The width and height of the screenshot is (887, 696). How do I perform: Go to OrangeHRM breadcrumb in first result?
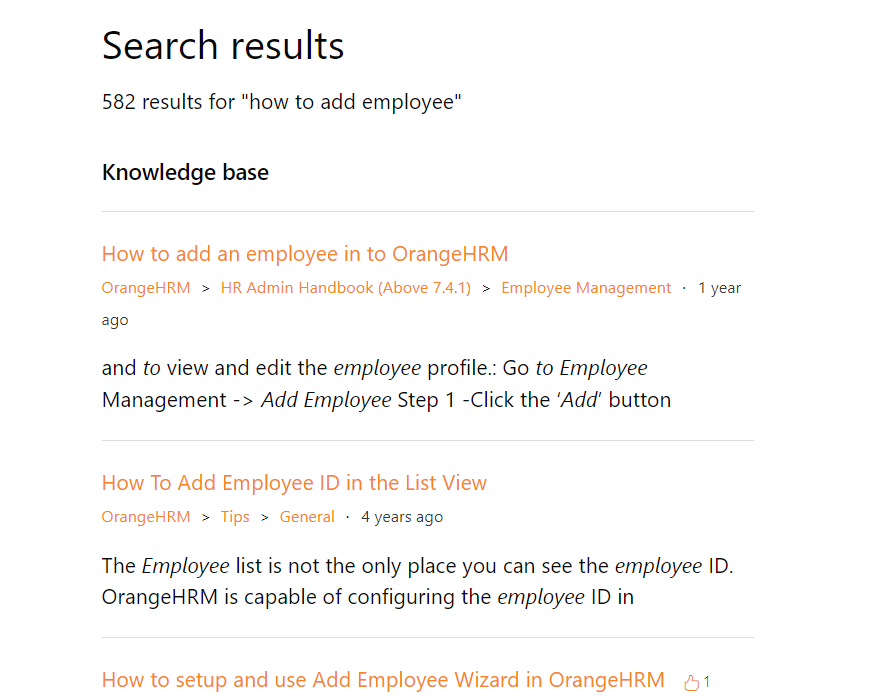(x=146, y=288)
